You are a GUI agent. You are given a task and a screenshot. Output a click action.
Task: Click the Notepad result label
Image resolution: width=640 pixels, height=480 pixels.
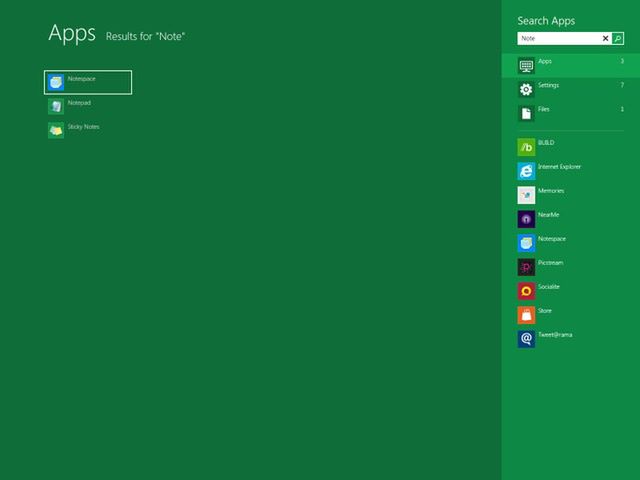(x=79, y=103)
